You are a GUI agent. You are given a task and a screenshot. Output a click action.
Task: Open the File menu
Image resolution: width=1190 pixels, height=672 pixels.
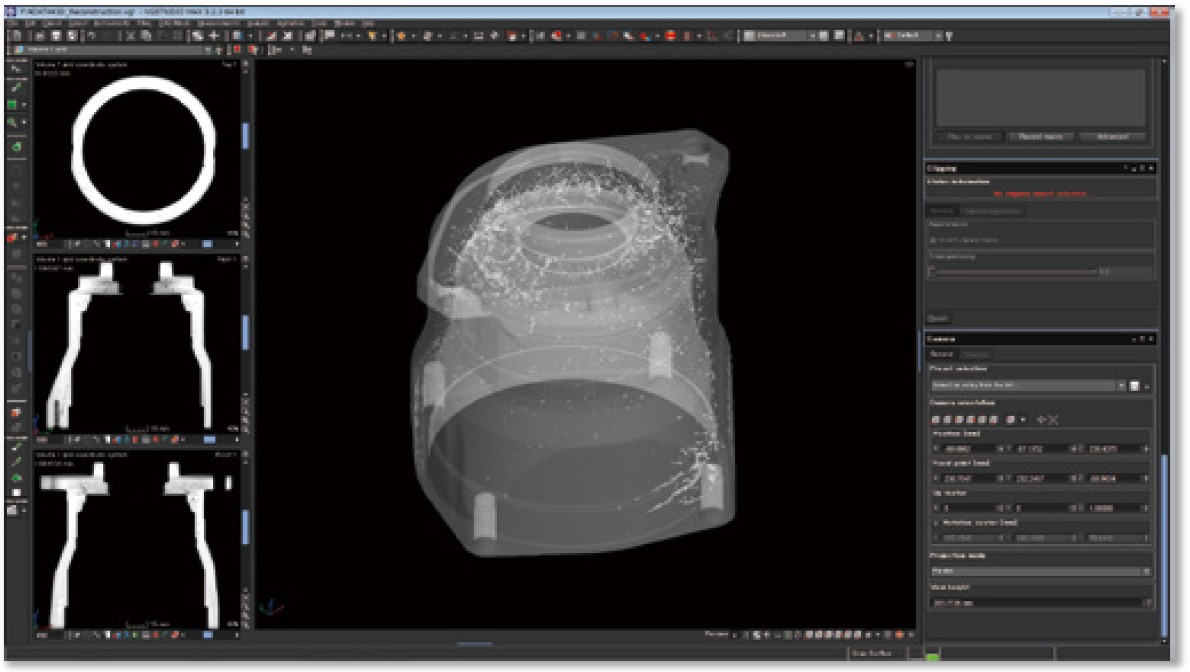(14, 24)
